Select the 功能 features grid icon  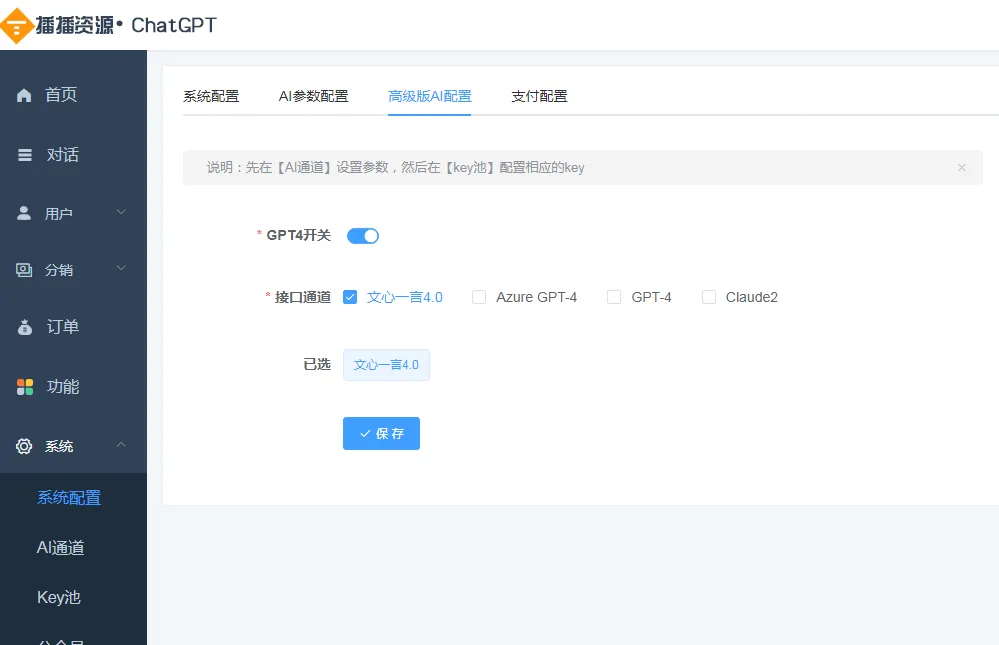24,386
